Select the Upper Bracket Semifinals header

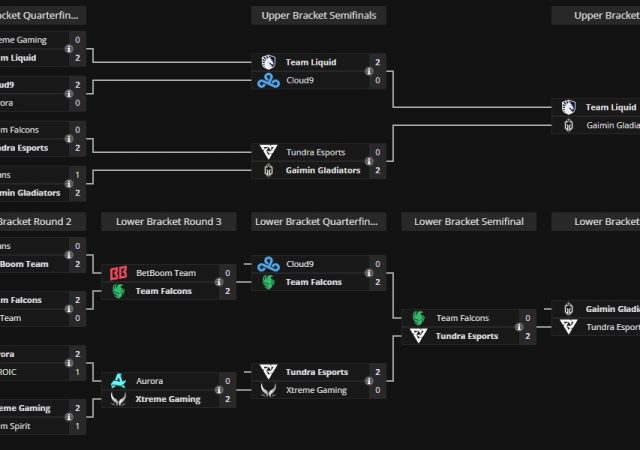[x=318, y=15]
